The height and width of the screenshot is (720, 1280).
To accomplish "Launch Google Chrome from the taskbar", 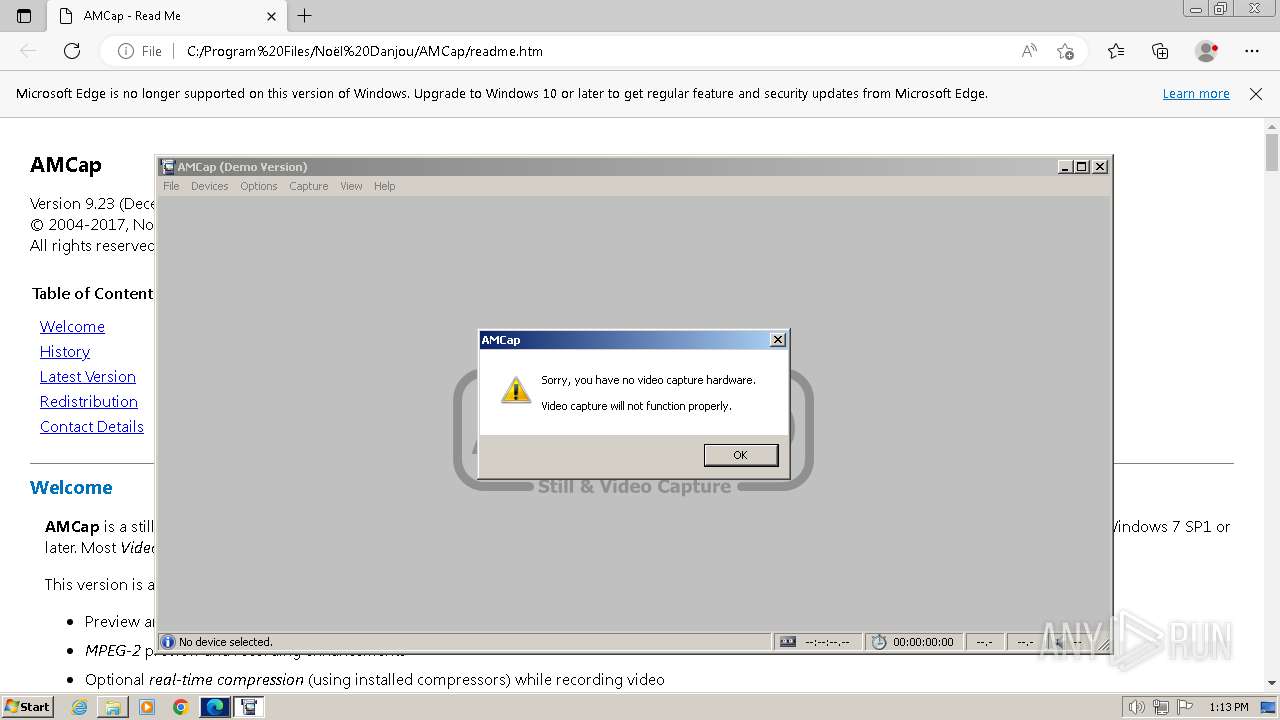I will click(x=180, y=707).
